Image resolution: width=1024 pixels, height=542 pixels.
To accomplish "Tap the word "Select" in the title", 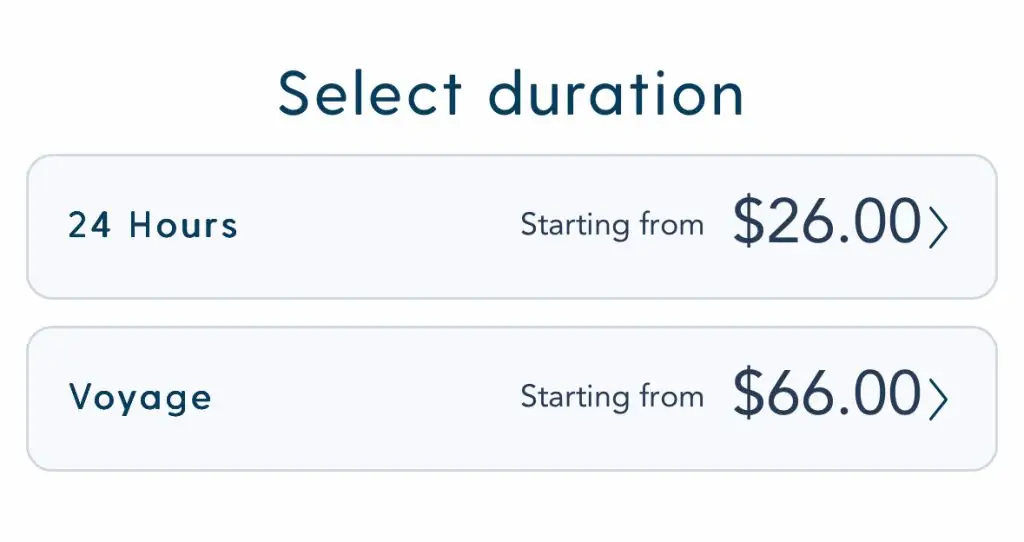I will click(370, 94).
